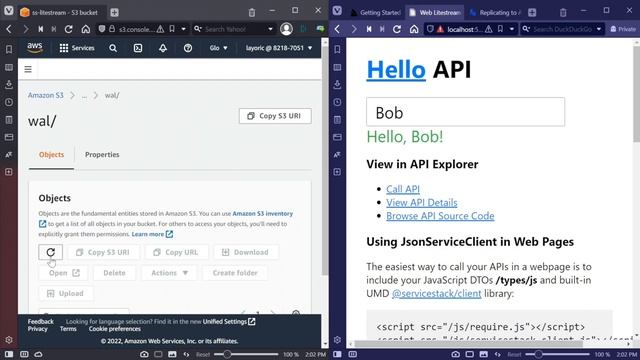The width and height of the screenshot is (640, 360).
Task: Reload the page in the left S3 window
Action: (69, 29)
